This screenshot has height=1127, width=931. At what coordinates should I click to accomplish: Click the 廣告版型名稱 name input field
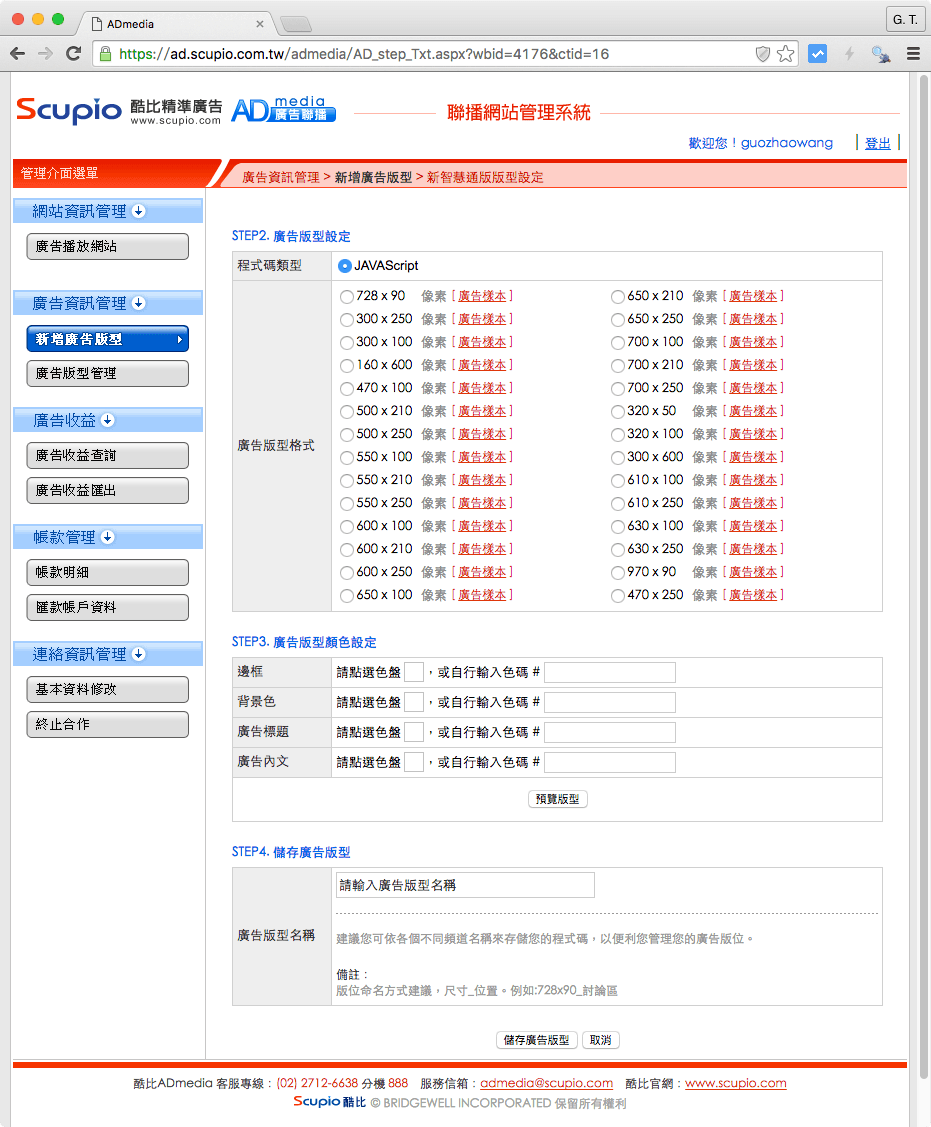click(x=464, y=885)
